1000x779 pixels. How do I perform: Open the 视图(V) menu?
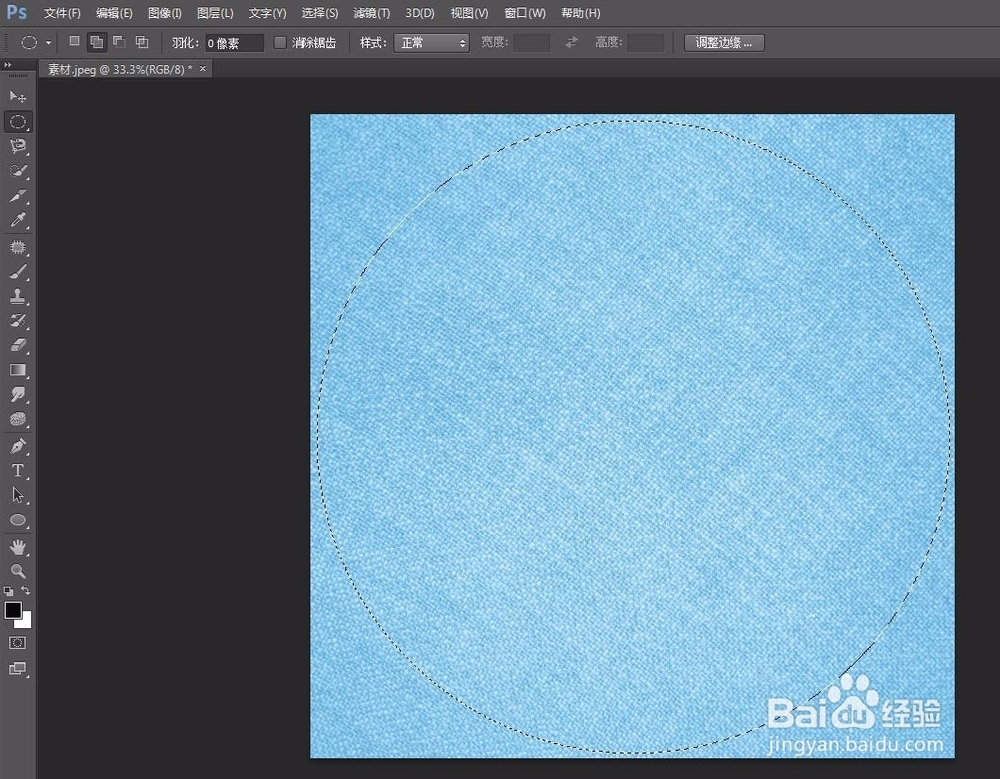point(469,13)
